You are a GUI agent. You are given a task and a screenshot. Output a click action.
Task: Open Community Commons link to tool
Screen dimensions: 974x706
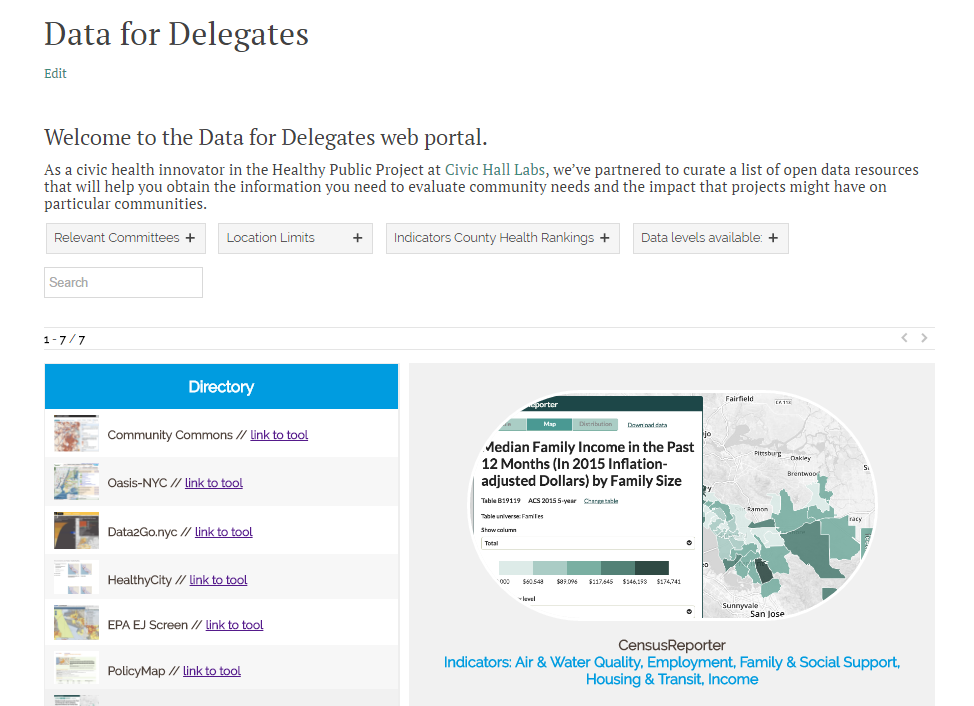[x=279, y=435]
